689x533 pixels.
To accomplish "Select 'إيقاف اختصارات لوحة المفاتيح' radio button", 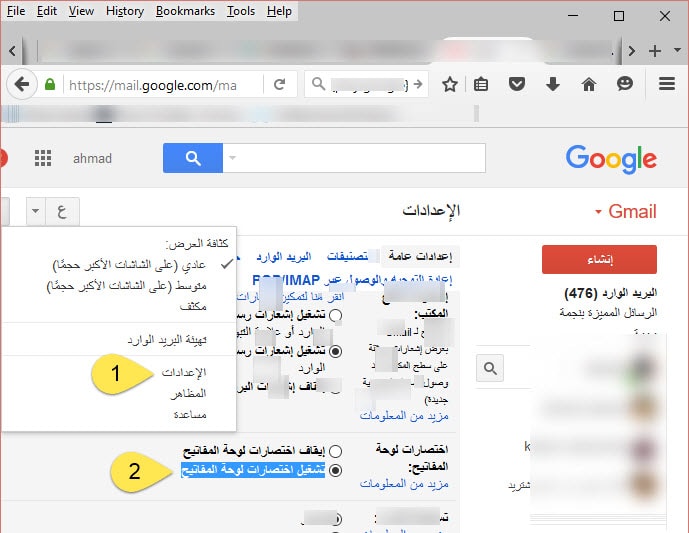I will pos(335,451).
